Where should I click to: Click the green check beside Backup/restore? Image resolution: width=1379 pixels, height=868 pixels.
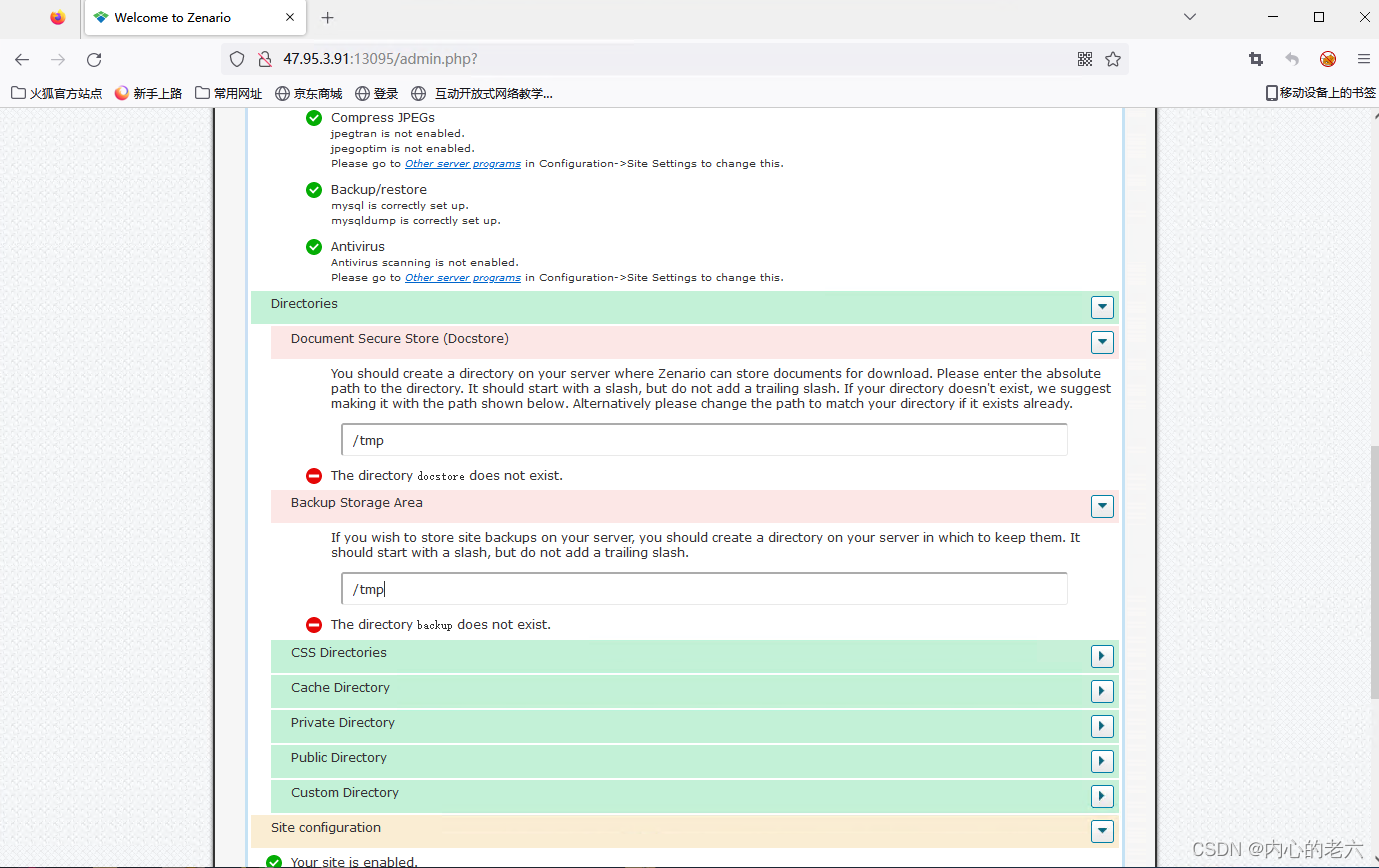(314, 190)
